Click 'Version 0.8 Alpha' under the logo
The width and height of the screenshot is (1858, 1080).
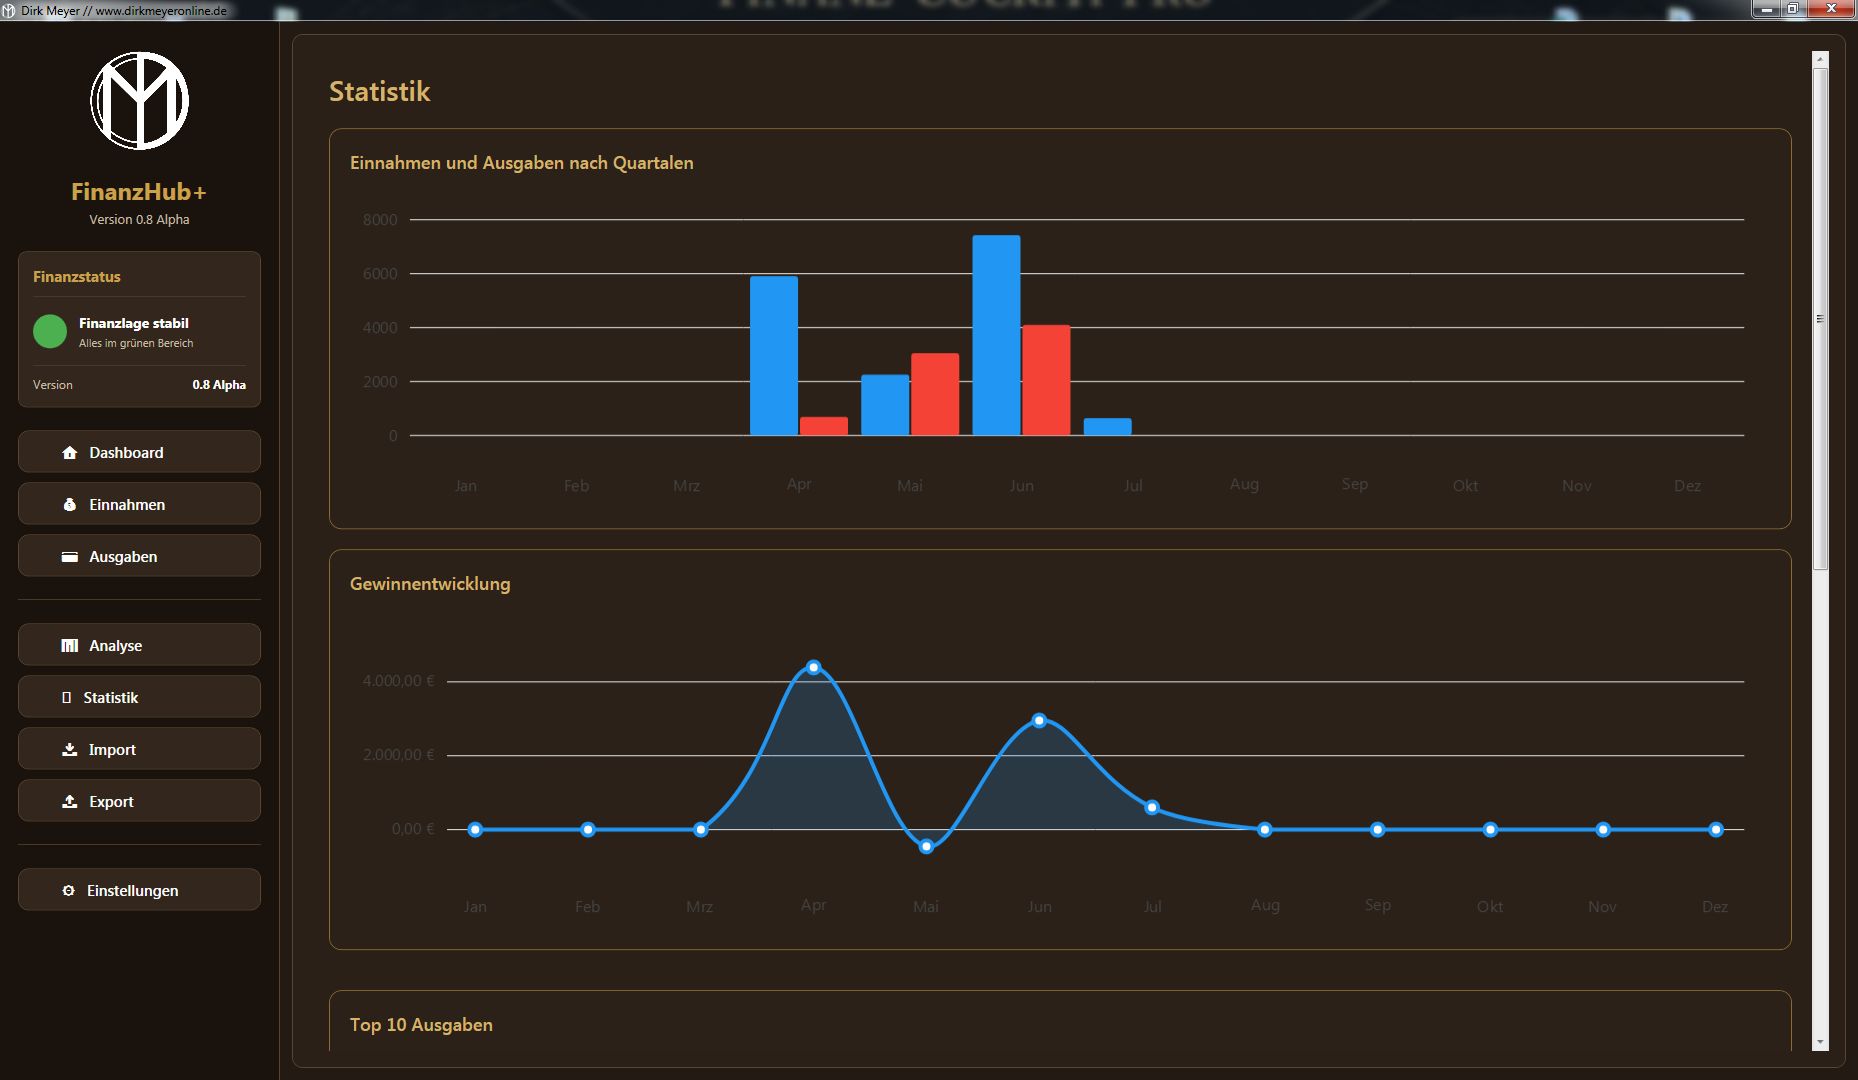pos(139,220)
